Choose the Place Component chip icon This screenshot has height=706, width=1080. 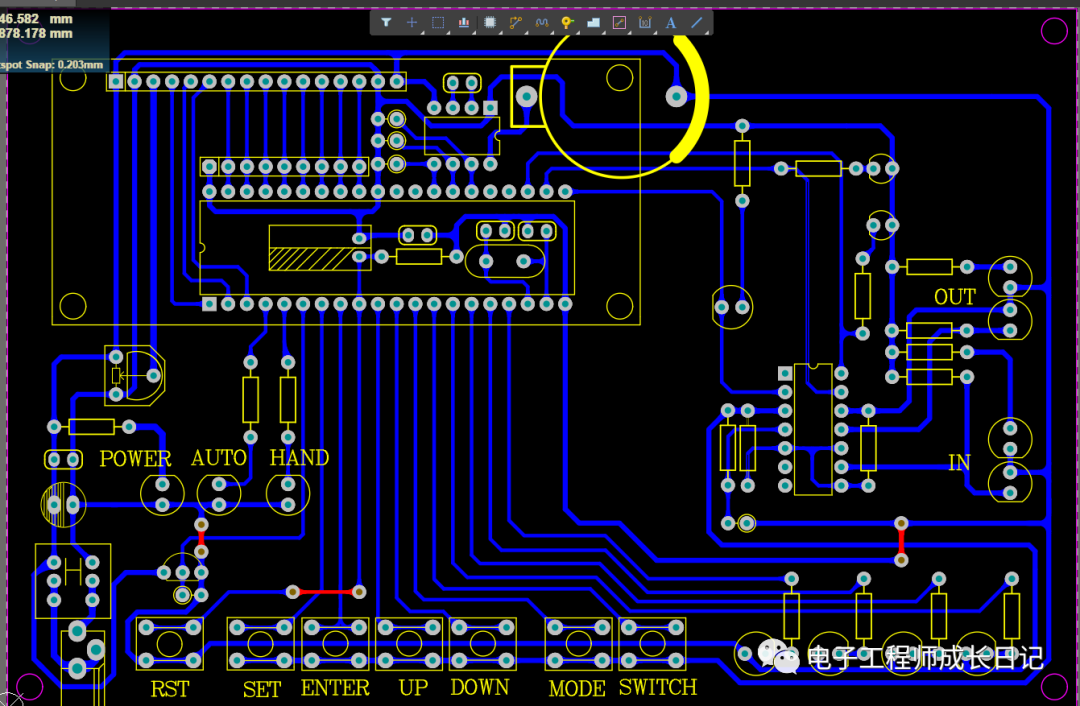click(x=490, y=23)
